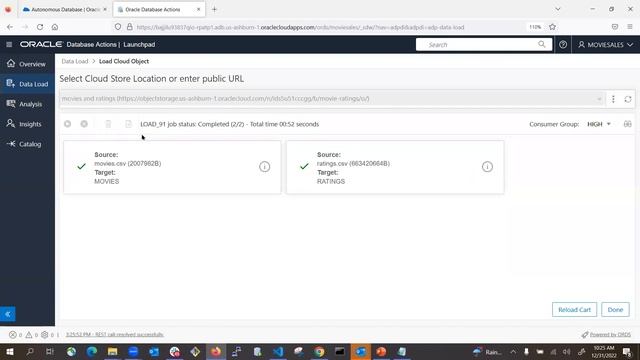Open the REST call resolved successfully message

click(115, 335)
